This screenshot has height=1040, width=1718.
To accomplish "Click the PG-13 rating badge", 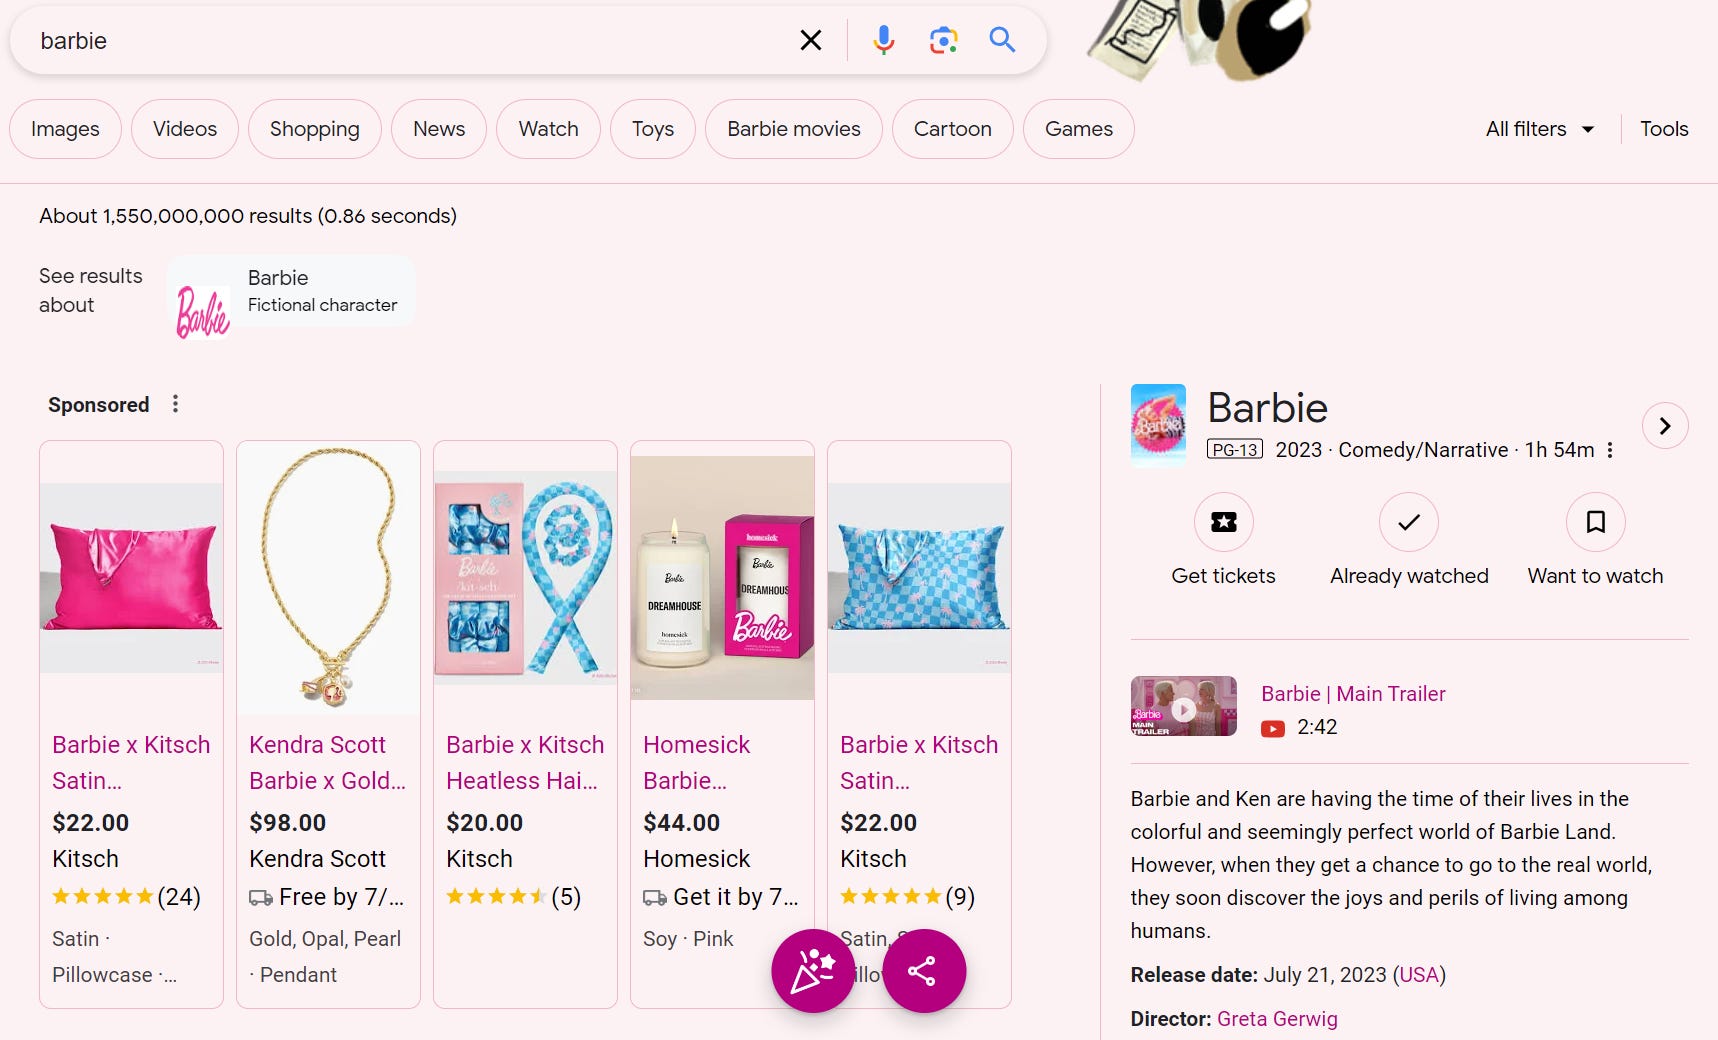I will click(1235, 450).
